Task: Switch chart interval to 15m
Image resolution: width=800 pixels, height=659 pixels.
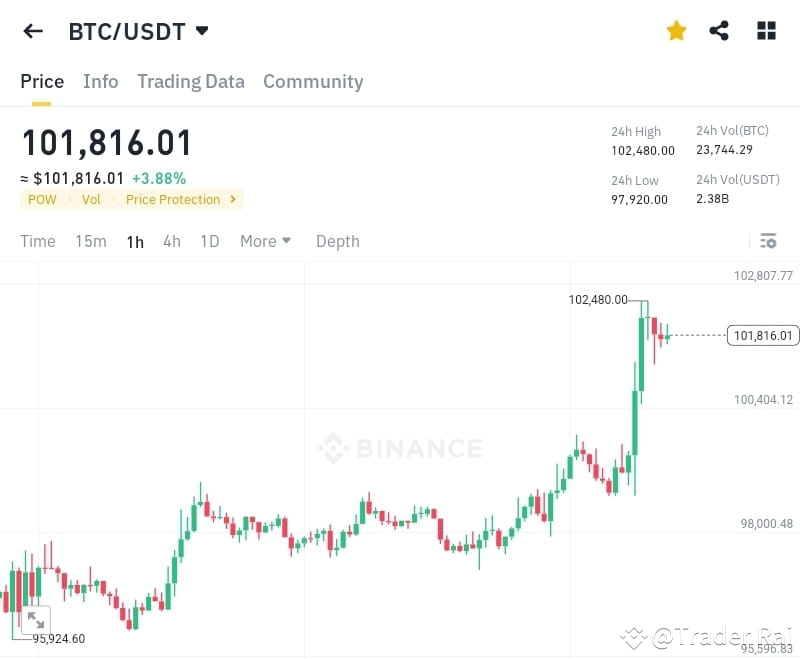Action: click(x=90, y=241)
